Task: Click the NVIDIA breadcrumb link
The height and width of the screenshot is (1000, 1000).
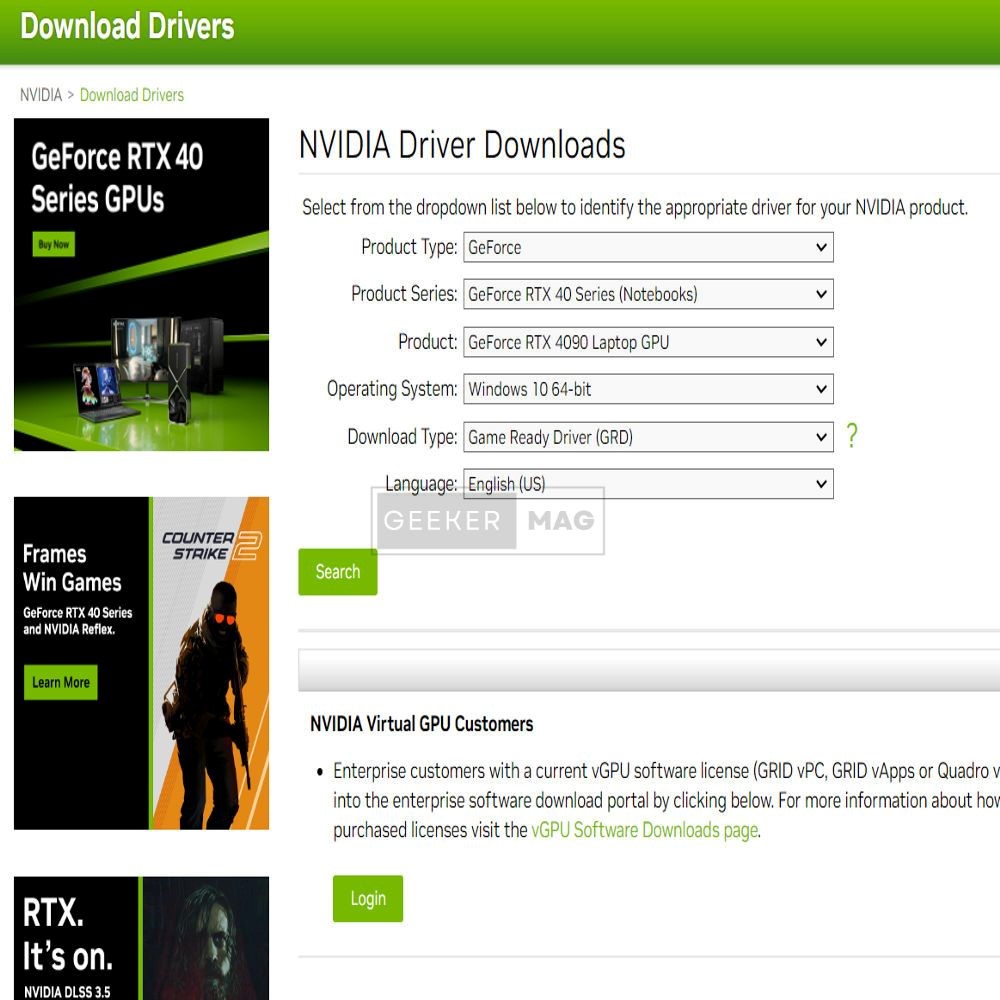Action: tap(41, 95)
